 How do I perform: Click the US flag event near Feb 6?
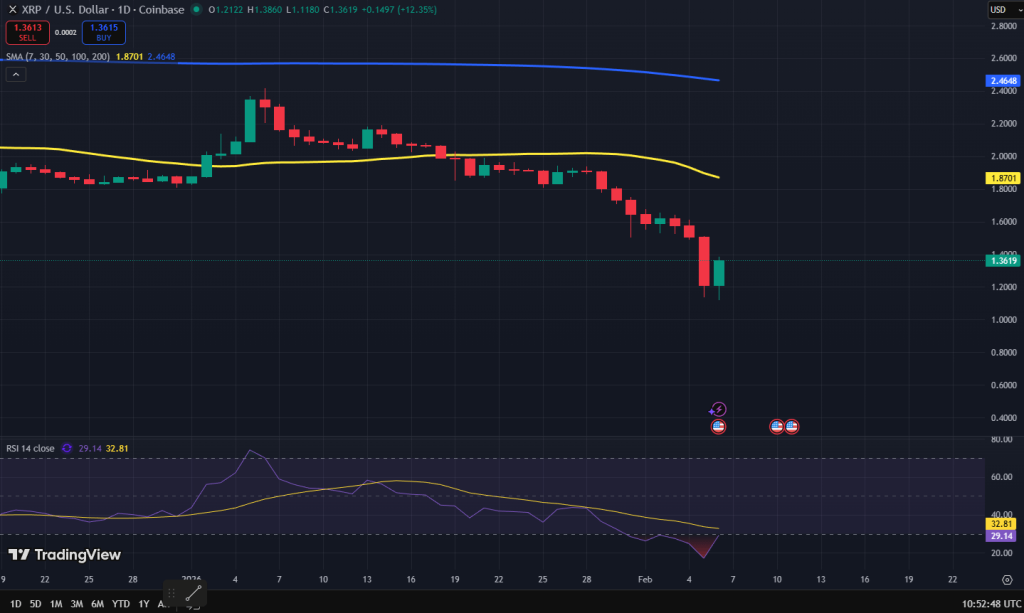point(718,427)
